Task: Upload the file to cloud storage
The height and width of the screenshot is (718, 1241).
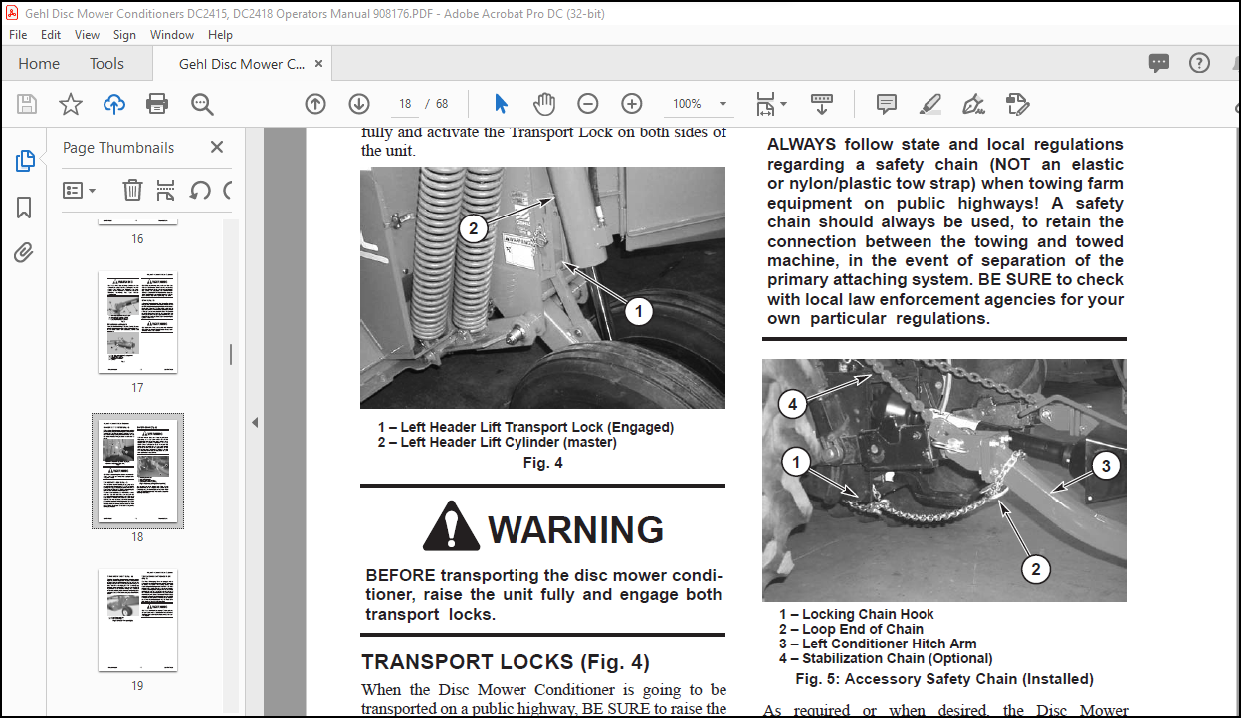Action: click(x=114, y=104)
